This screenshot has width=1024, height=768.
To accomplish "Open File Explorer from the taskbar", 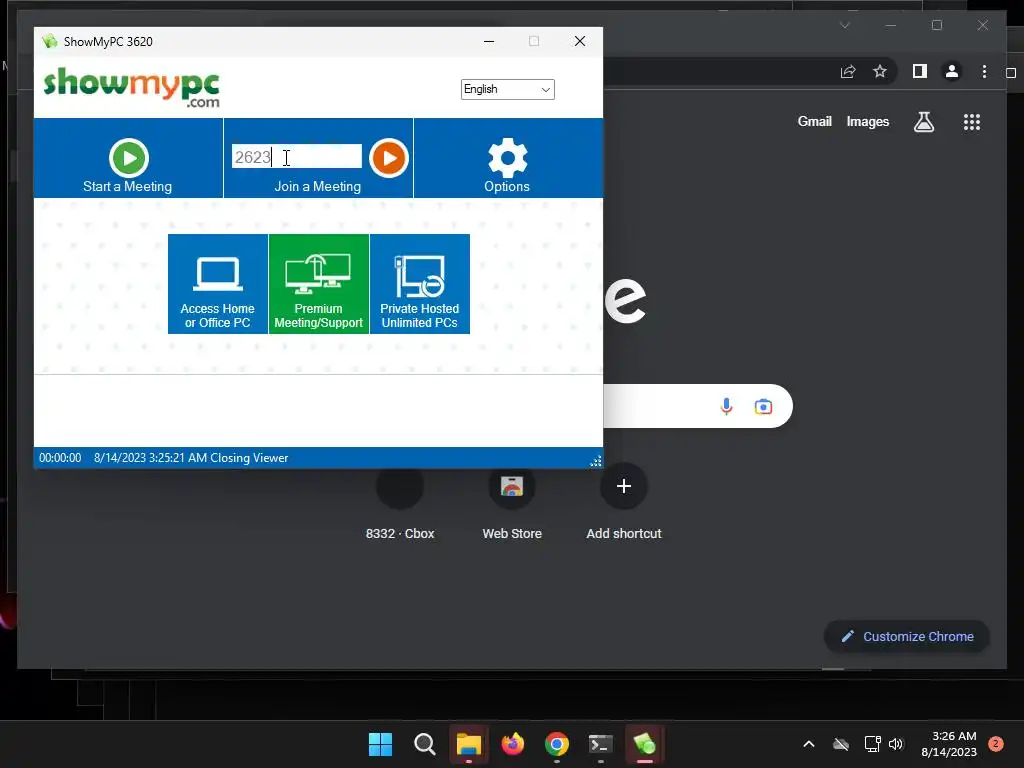I will [469, 744].
